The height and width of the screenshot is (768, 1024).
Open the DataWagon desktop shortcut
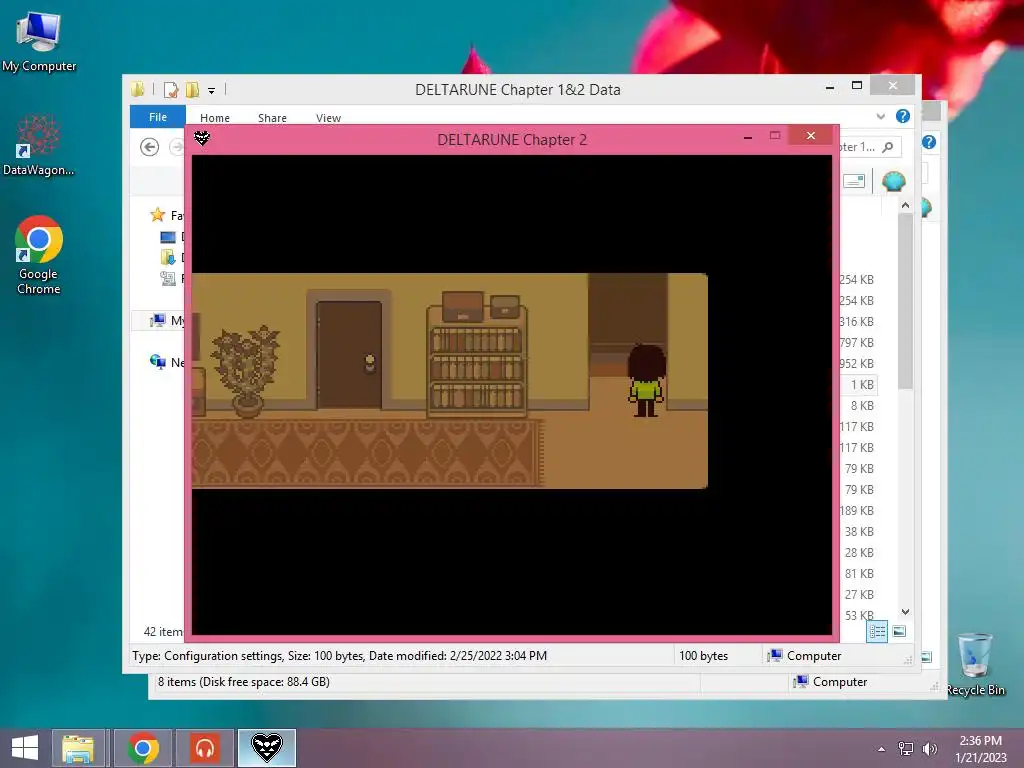[x=39, y=145]
